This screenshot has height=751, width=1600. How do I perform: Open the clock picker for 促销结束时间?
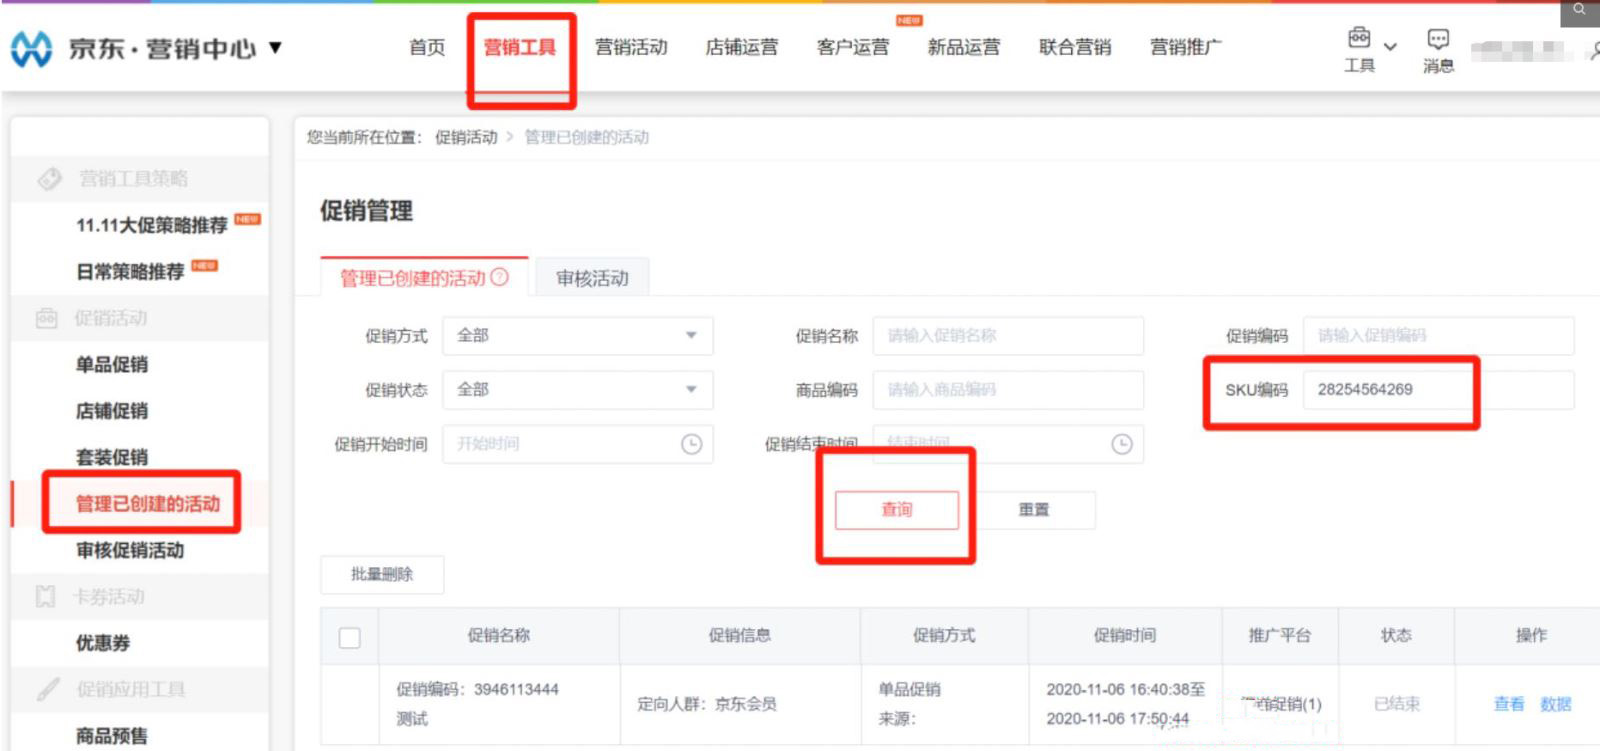point(1122,444)
